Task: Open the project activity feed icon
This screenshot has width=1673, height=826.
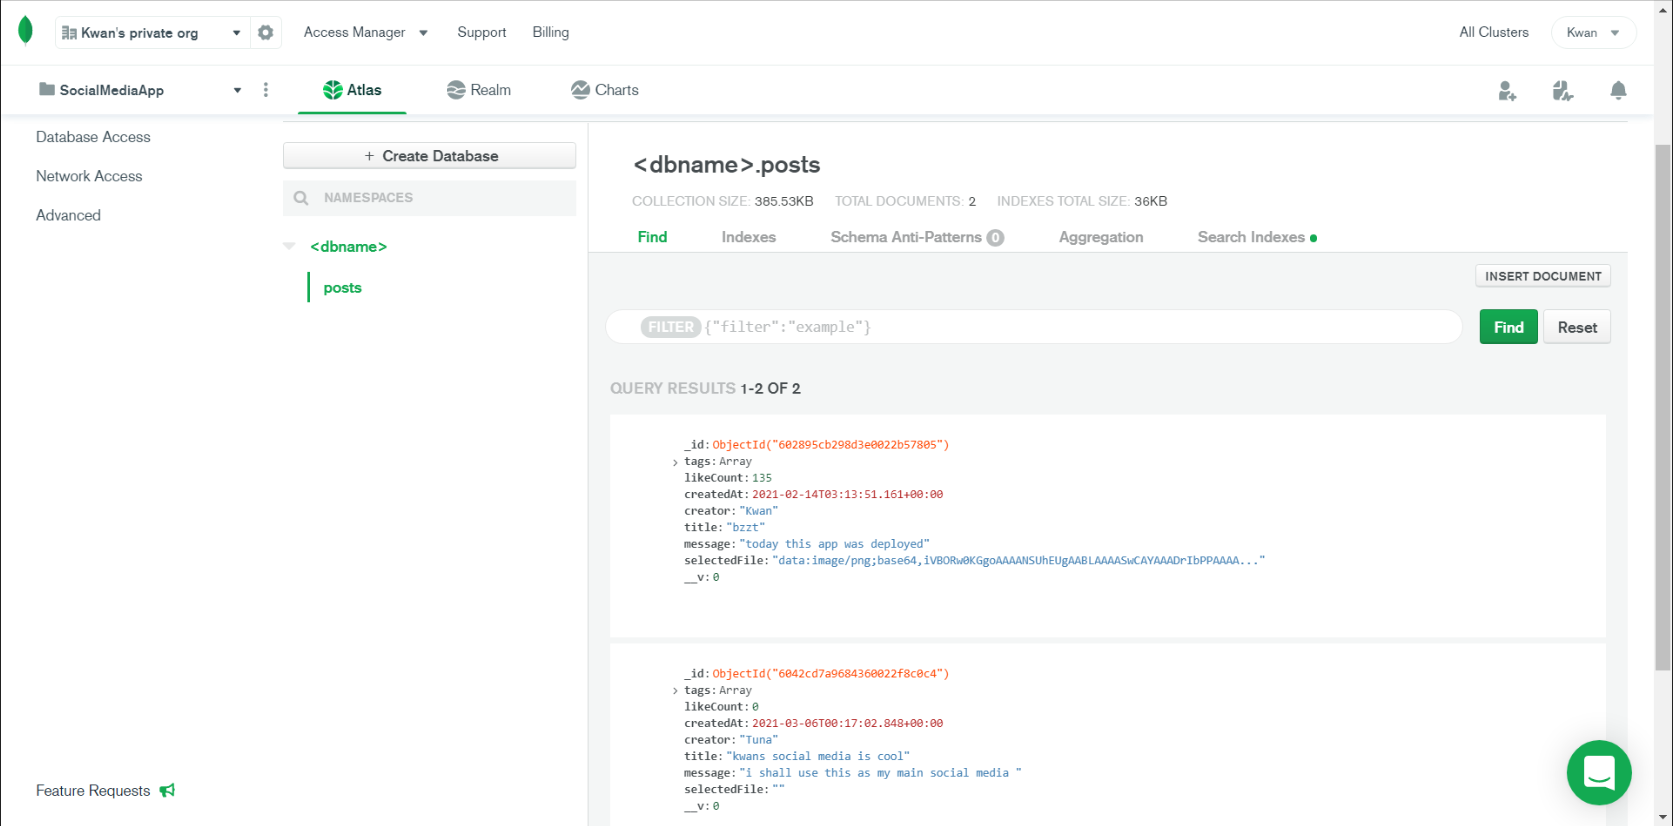Action: 1563,91
